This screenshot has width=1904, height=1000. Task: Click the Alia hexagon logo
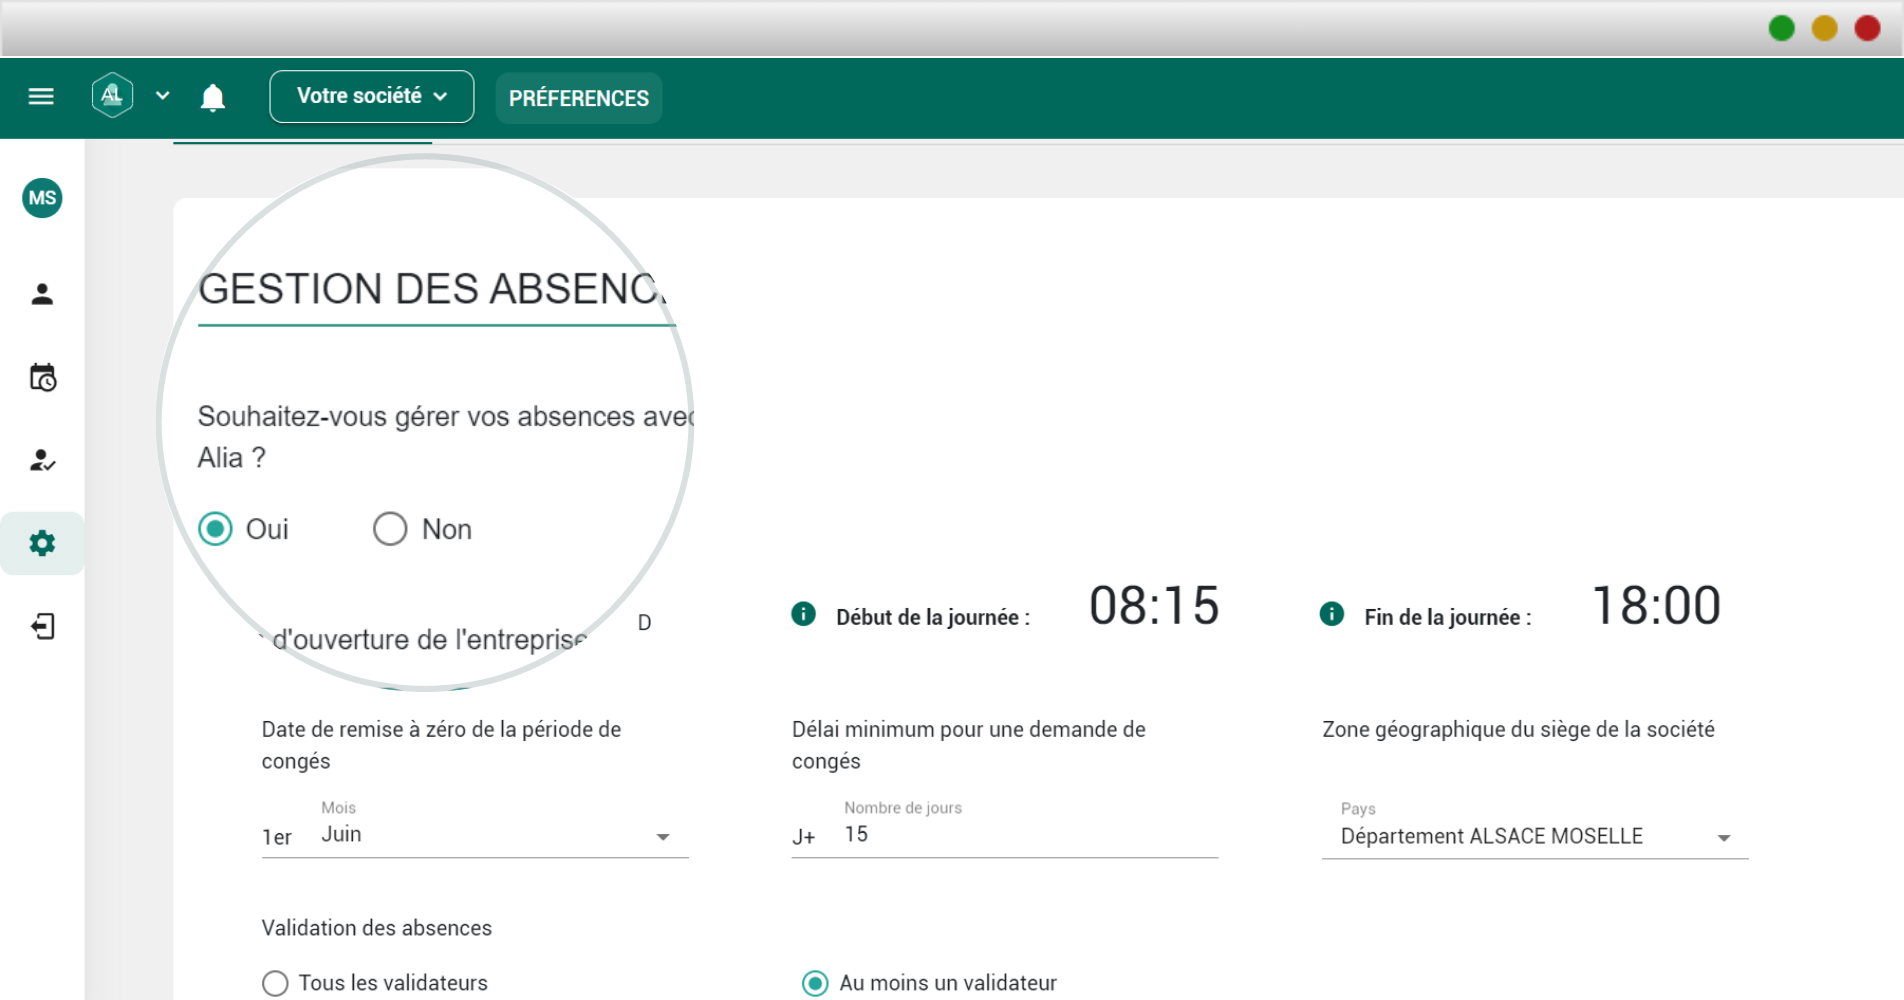112,96
